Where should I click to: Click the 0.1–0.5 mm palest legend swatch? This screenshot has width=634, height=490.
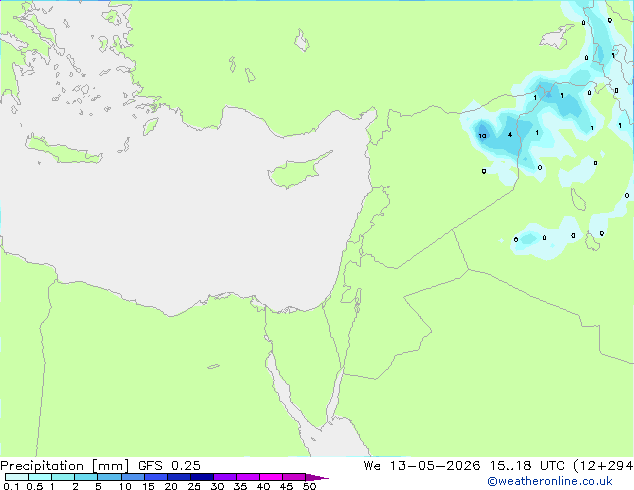17,477
